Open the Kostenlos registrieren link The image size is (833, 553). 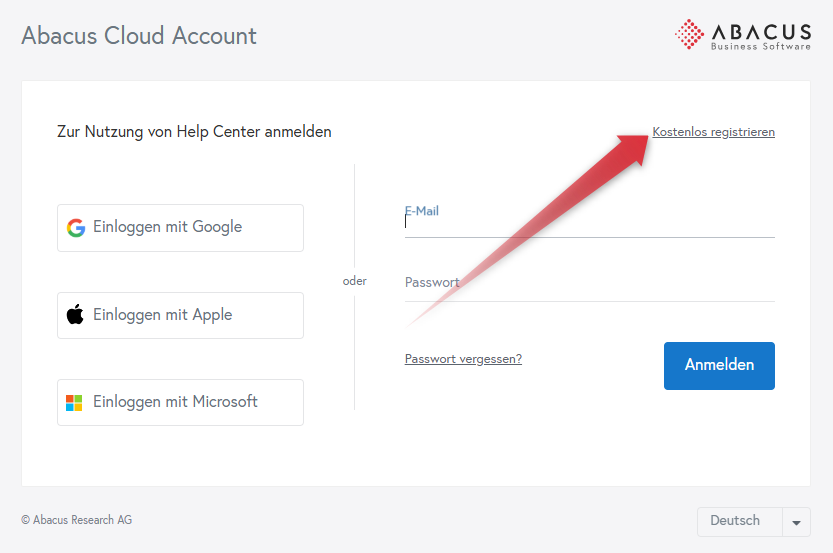pyautogui.click(x=713, y=132)
